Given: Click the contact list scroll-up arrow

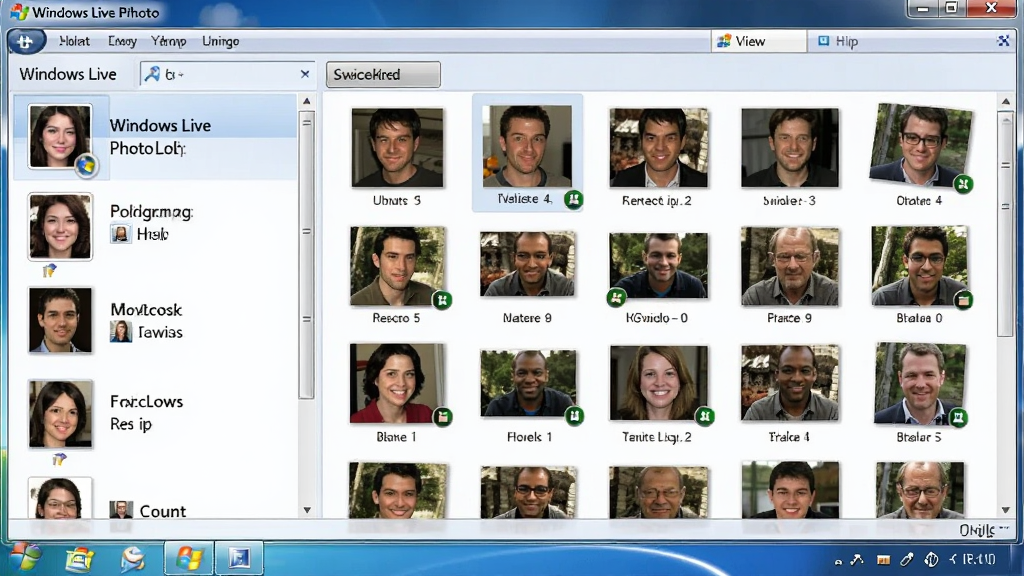Looking at the screenshot, I should (306, 101).
